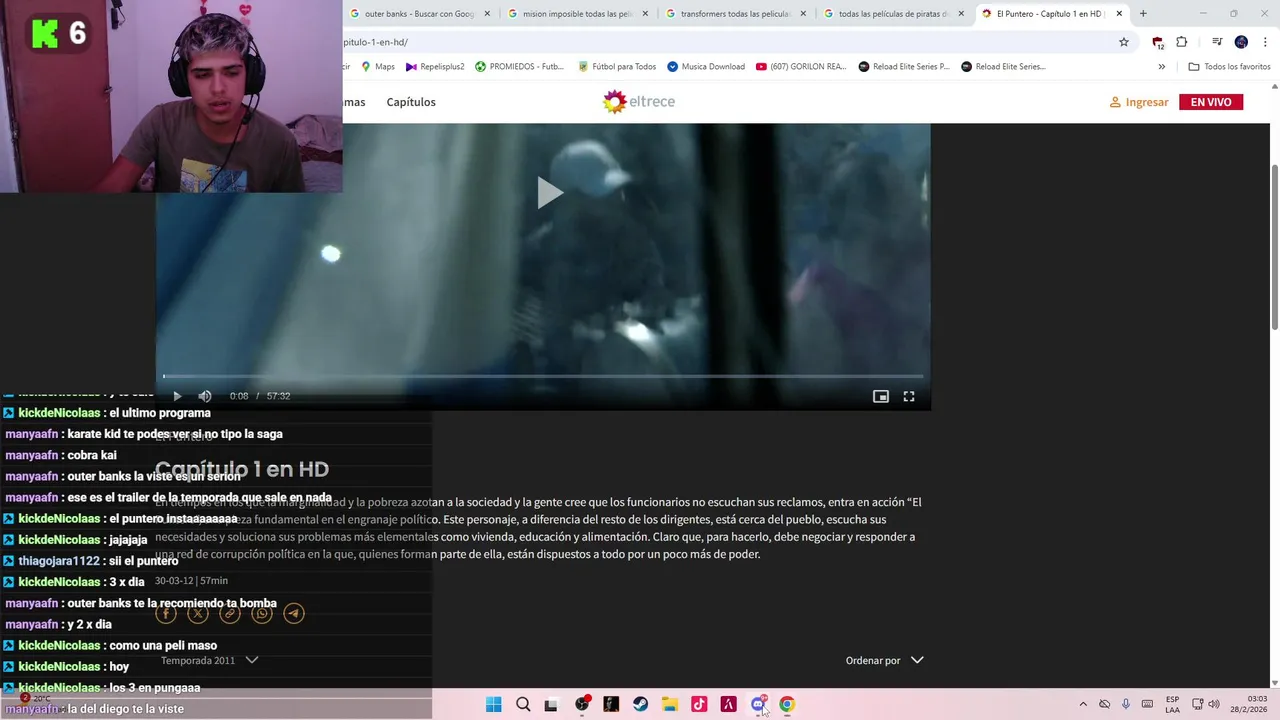Open Task View on the taskbar

pyautogui.click(x=551, y=704)
